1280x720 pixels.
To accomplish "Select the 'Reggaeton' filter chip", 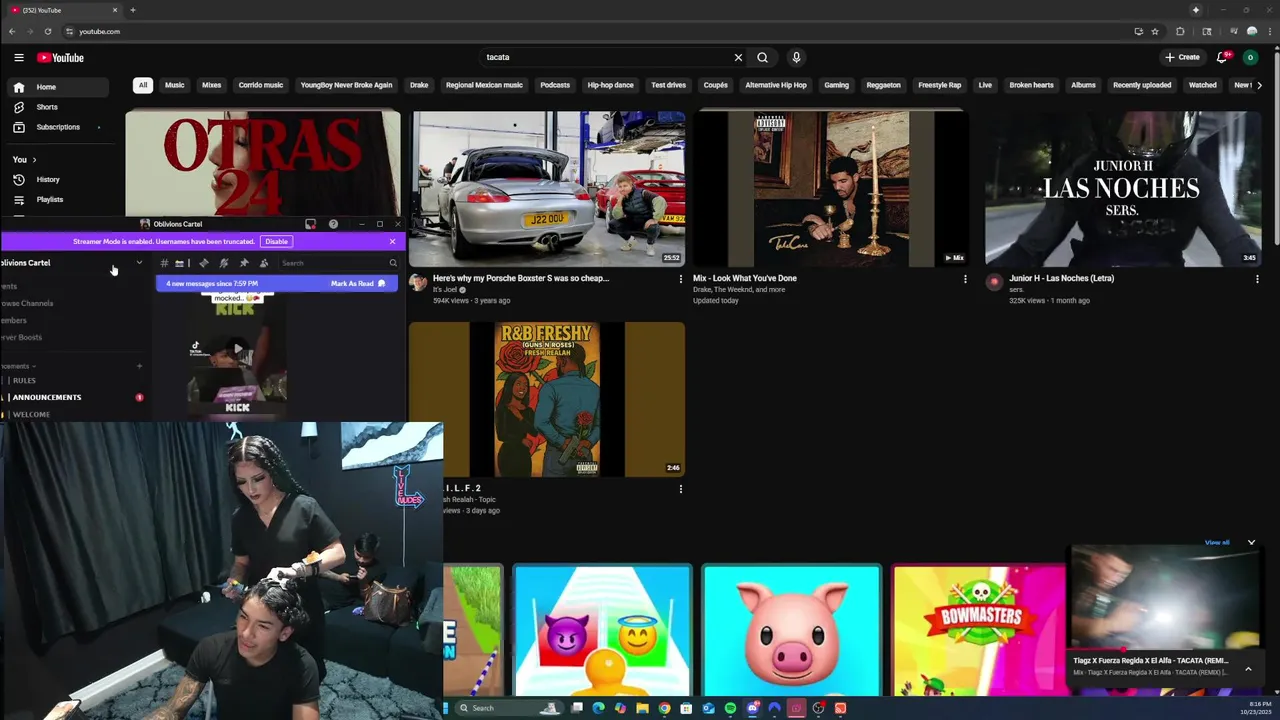I will tap(883, 85).
